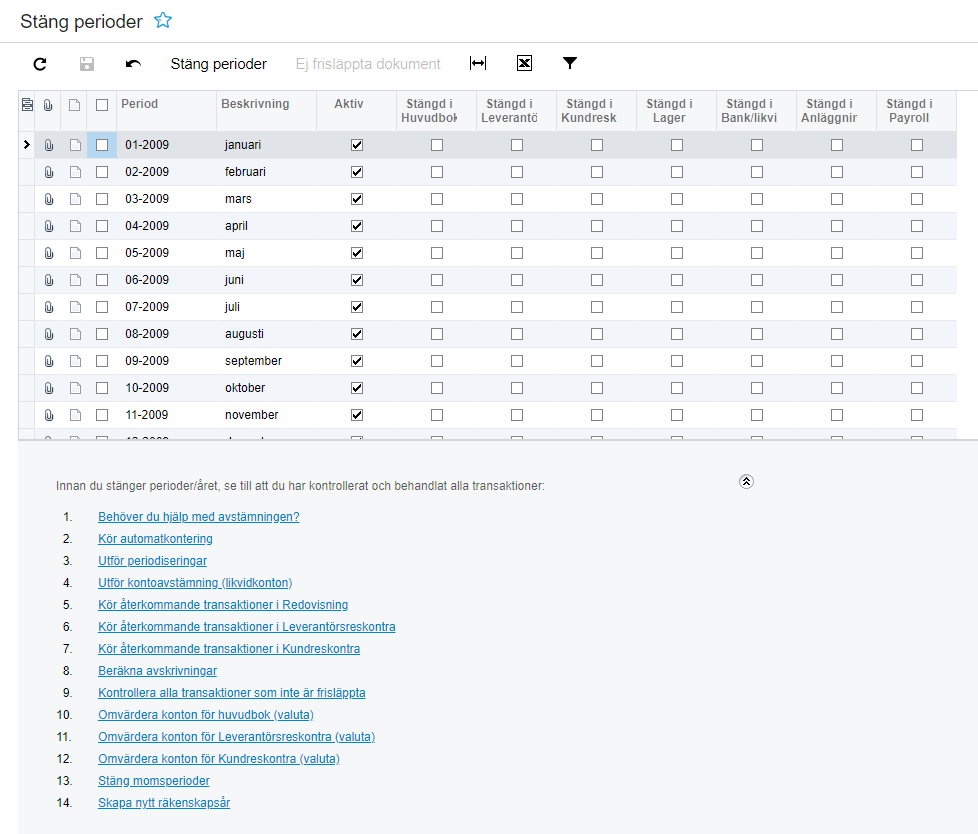Screen dimensions: 978x834
Task: Click the undo arrow icon
Action: (x=133, y=64)
